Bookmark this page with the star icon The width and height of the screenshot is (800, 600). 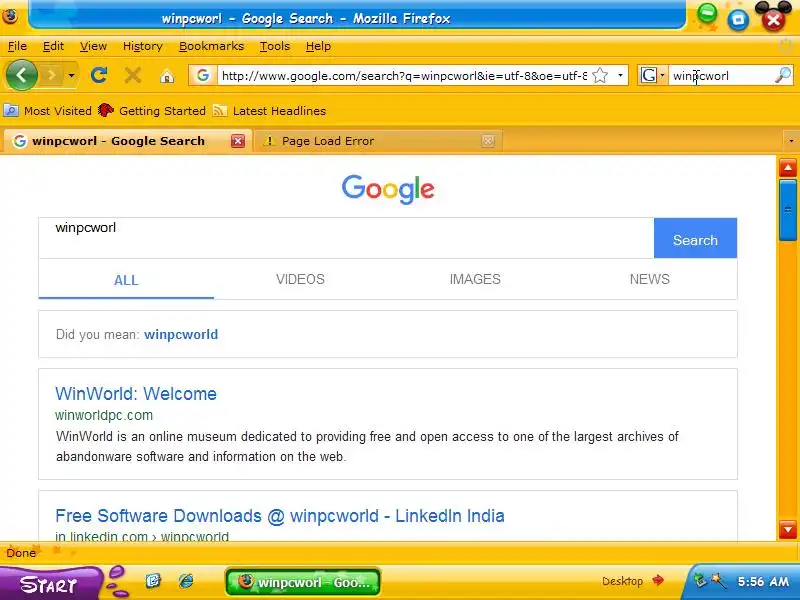click(601, 76)
